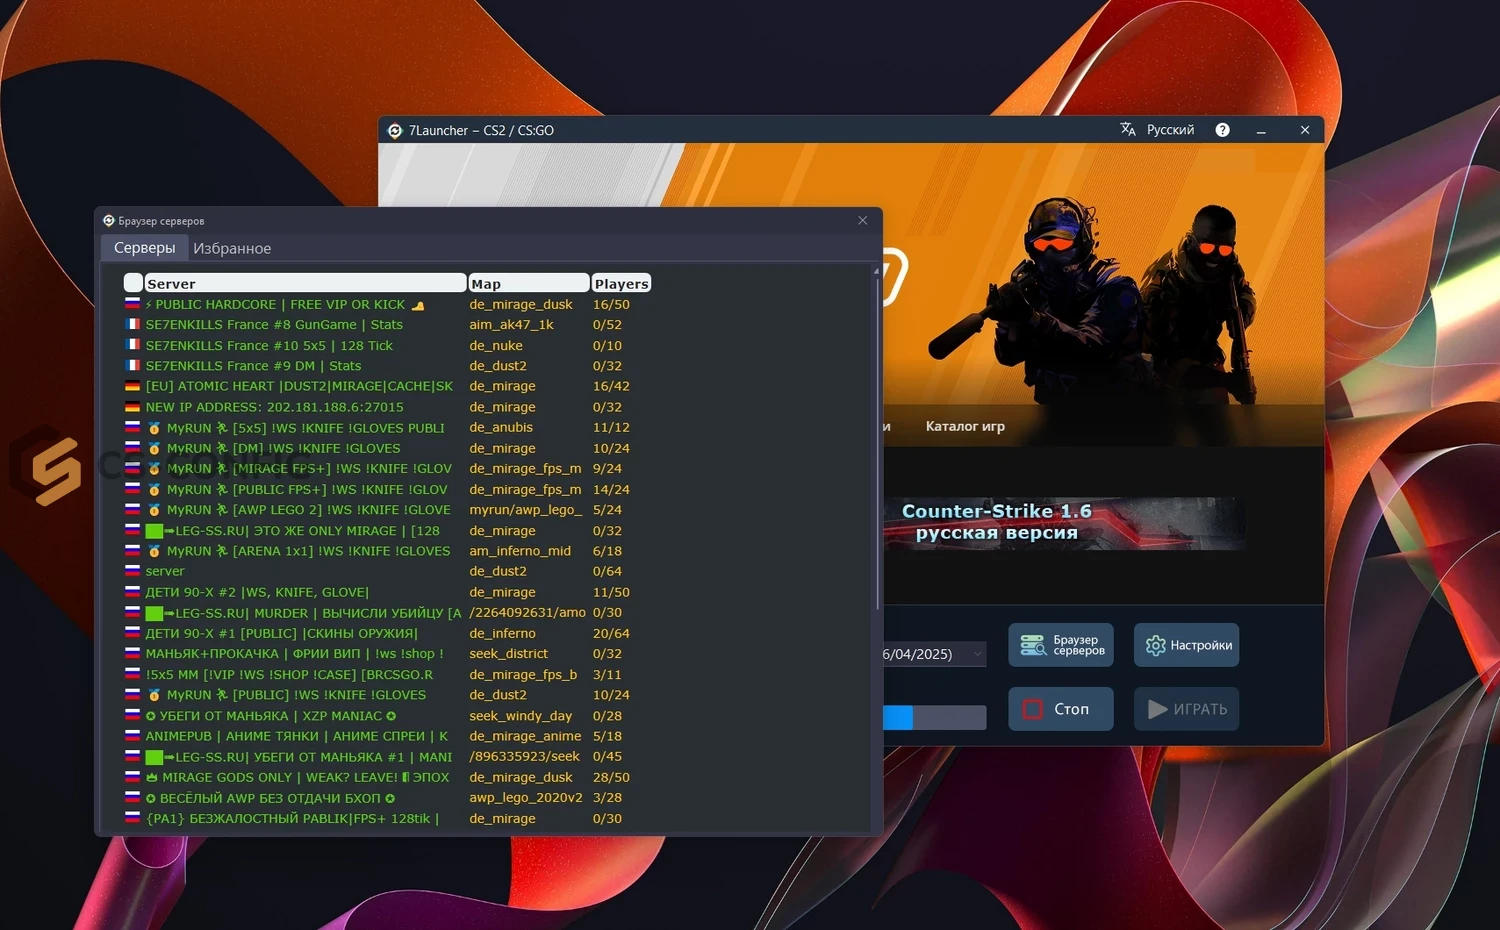Click the Russian flag next to PUBLIC HARDCORE server
Viewport: 1500px width, 930px height.
132,304
